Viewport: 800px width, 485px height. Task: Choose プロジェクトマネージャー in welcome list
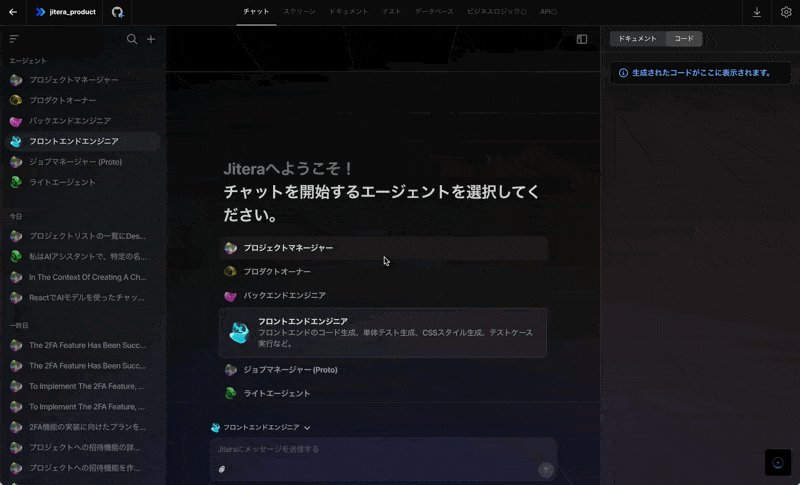point(383,248)
